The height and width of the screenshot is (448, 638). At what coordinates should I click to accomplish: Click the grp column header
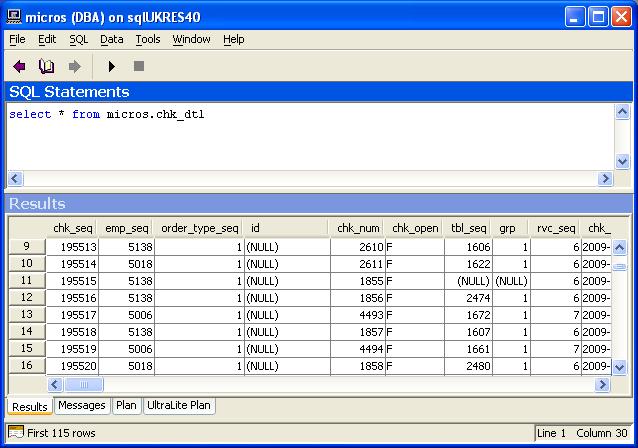pos(511,228)
